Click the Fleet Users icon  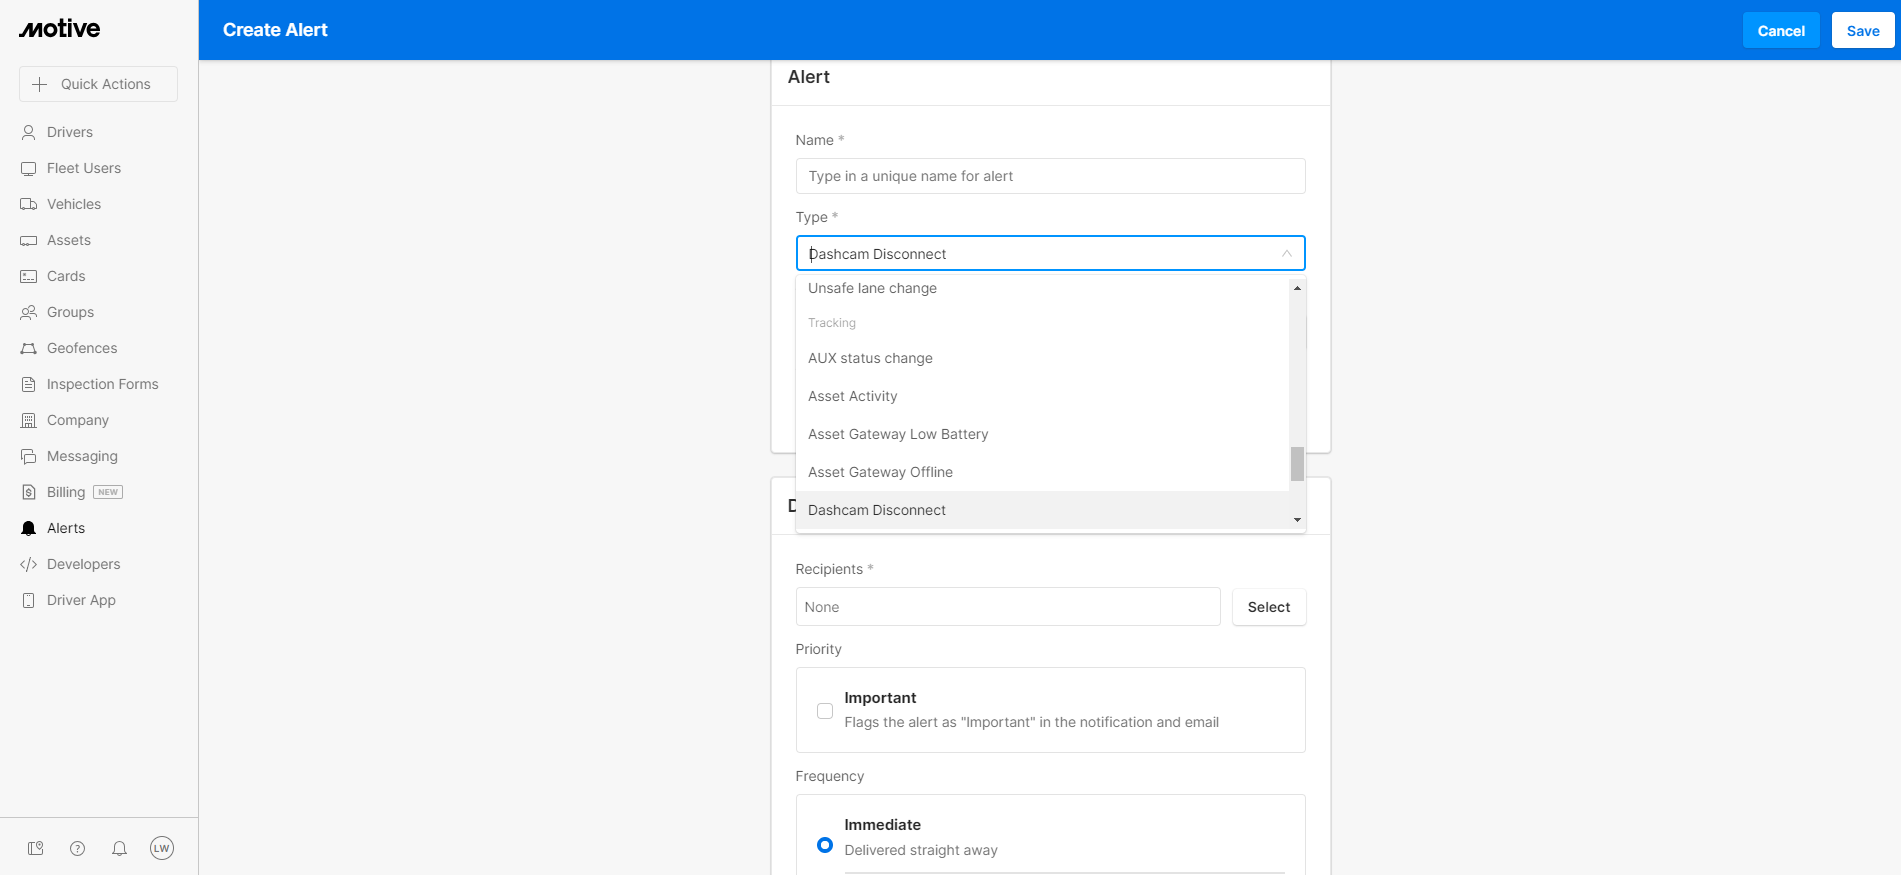point(29,168)
